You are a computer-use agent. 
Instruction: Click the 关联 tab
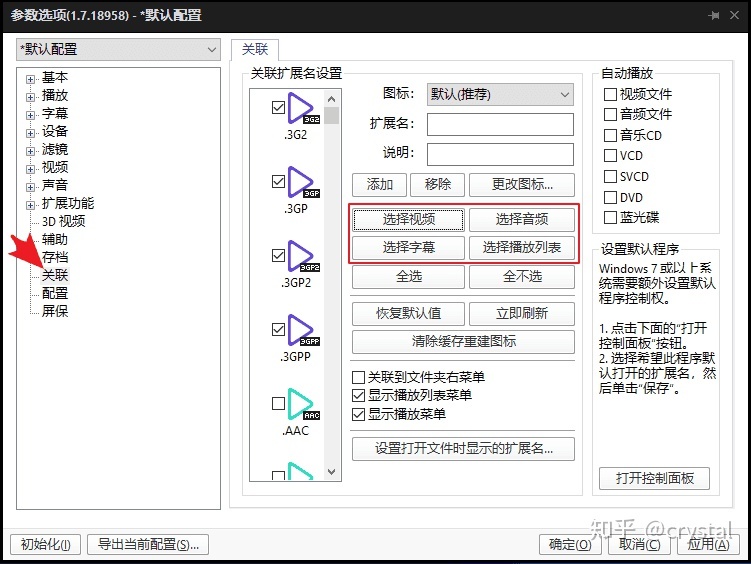click(x=255, y=50)
